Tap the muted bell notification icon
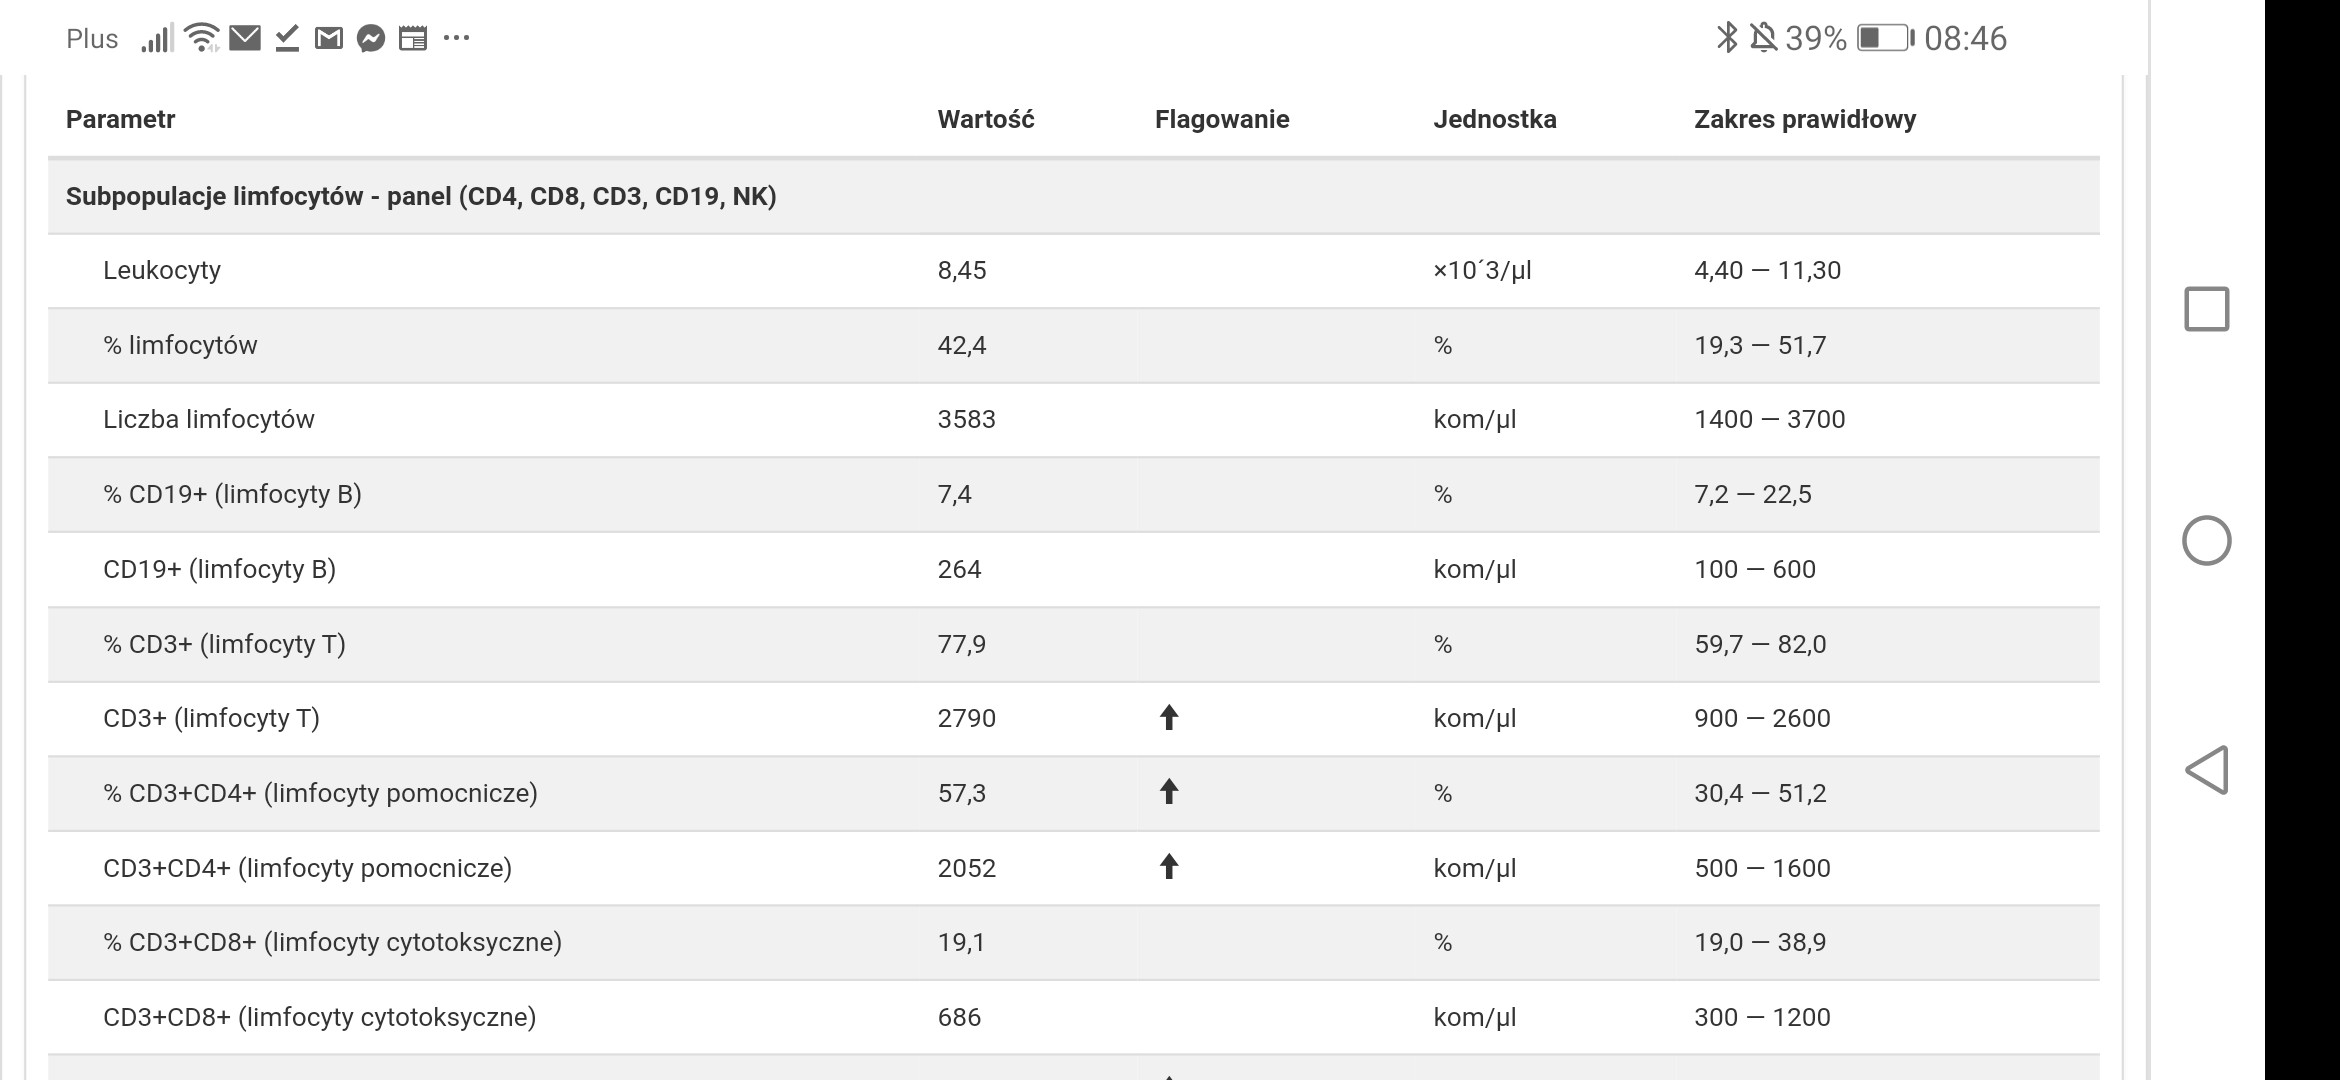The height and width of the screenshot is (1080, 2340). 1764,38
